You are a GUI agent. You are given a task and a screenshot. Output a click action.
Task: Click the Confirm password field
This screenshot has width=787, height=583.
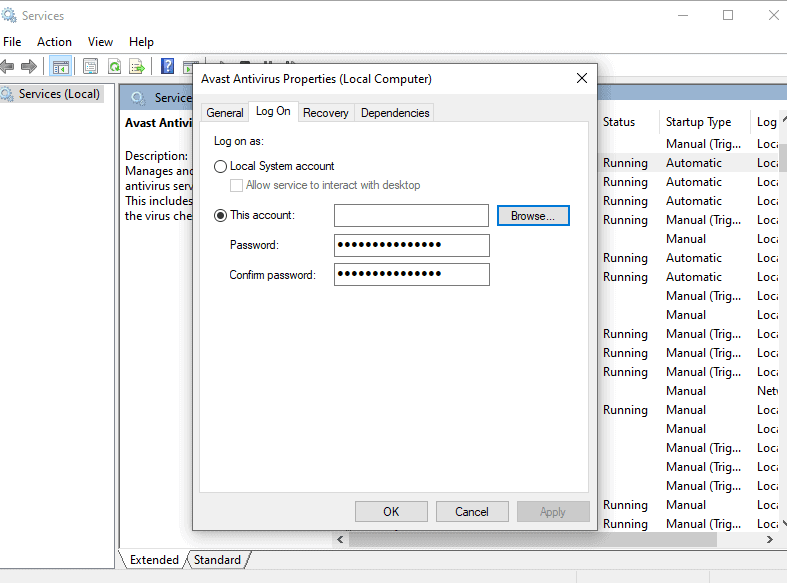pos(412,274)
